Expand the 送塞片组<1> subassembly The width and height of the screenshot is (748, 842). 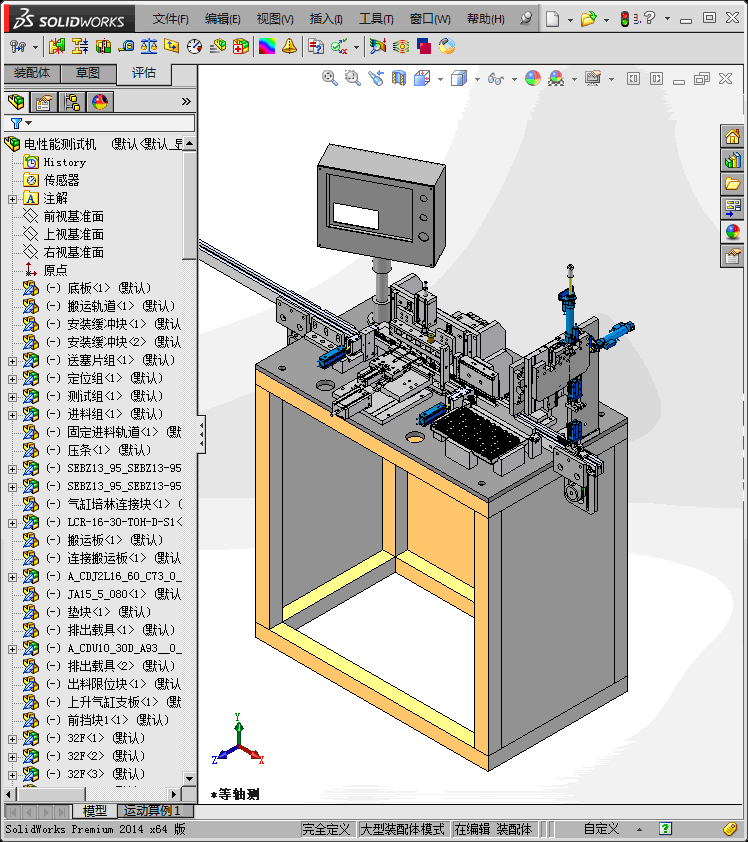[x=12, y=361]
